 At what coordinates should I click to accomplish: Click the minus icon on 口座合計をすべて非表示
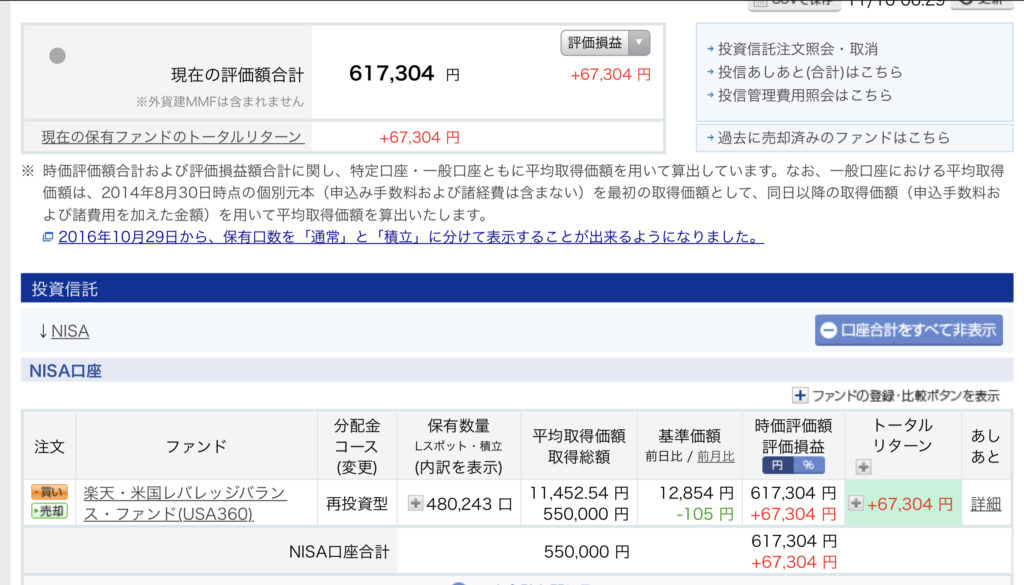tap(829, 330)
